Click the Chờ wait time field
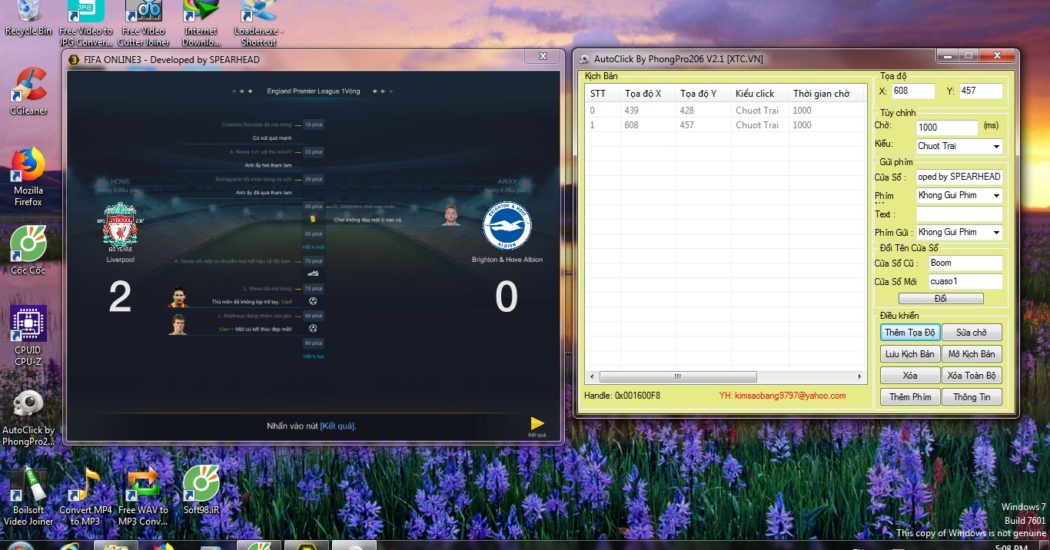 [x=947, y=127]
